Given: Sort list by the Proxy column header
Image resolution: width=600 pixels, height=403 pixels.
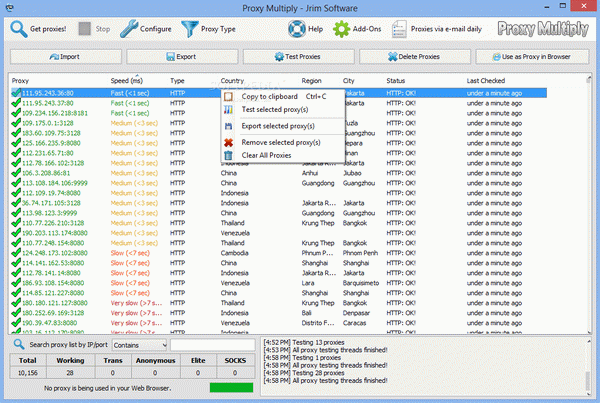Looking at the screenshot, I should tap(20, 81).
